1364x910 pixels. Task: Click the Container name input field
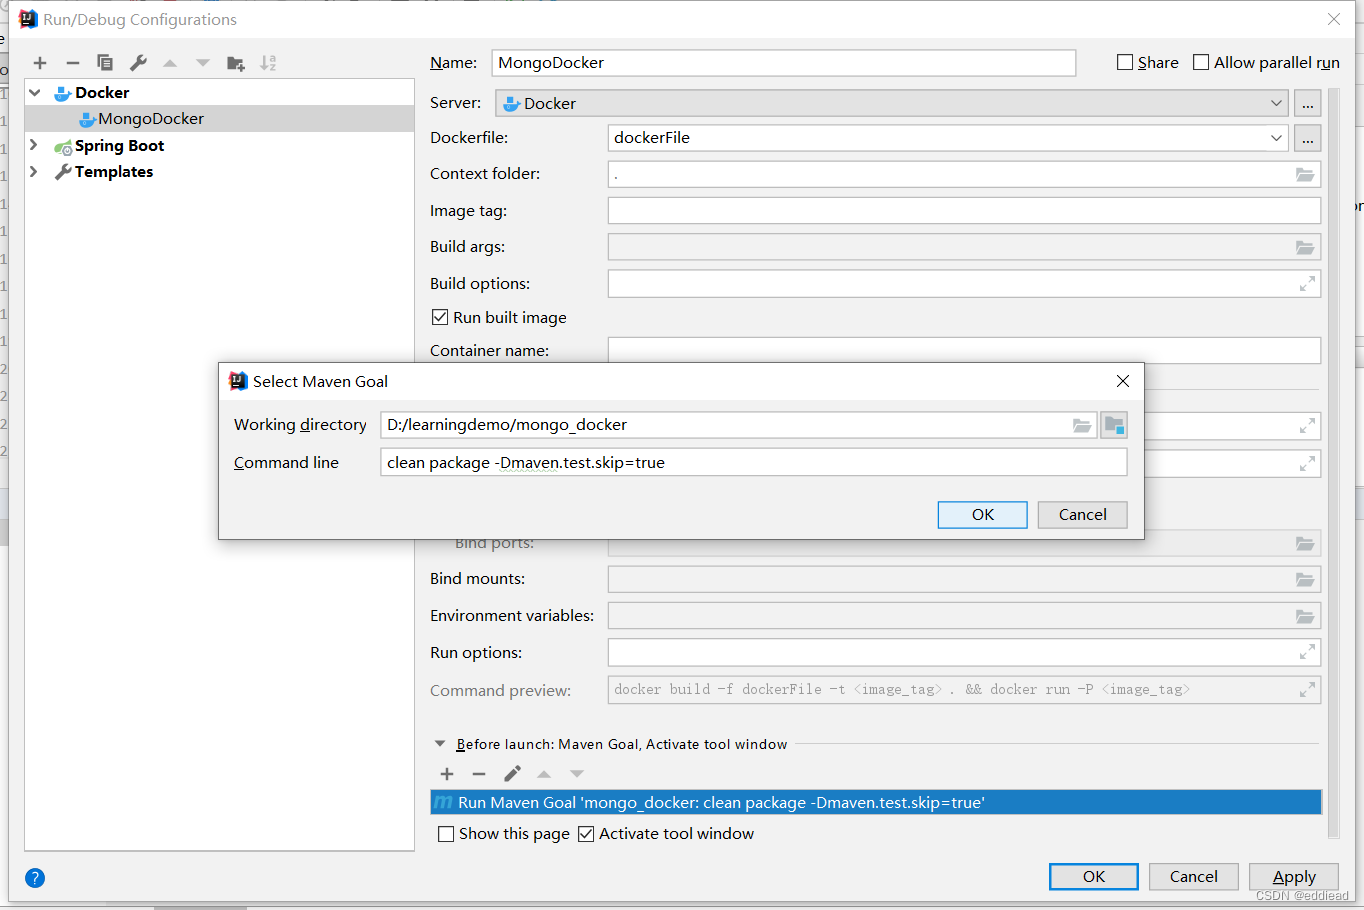click(x=964, y=351)
